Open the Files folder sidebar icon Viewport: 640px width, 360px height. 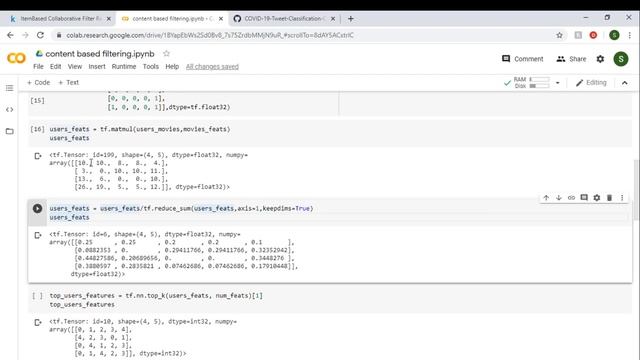tap(9, 131)
